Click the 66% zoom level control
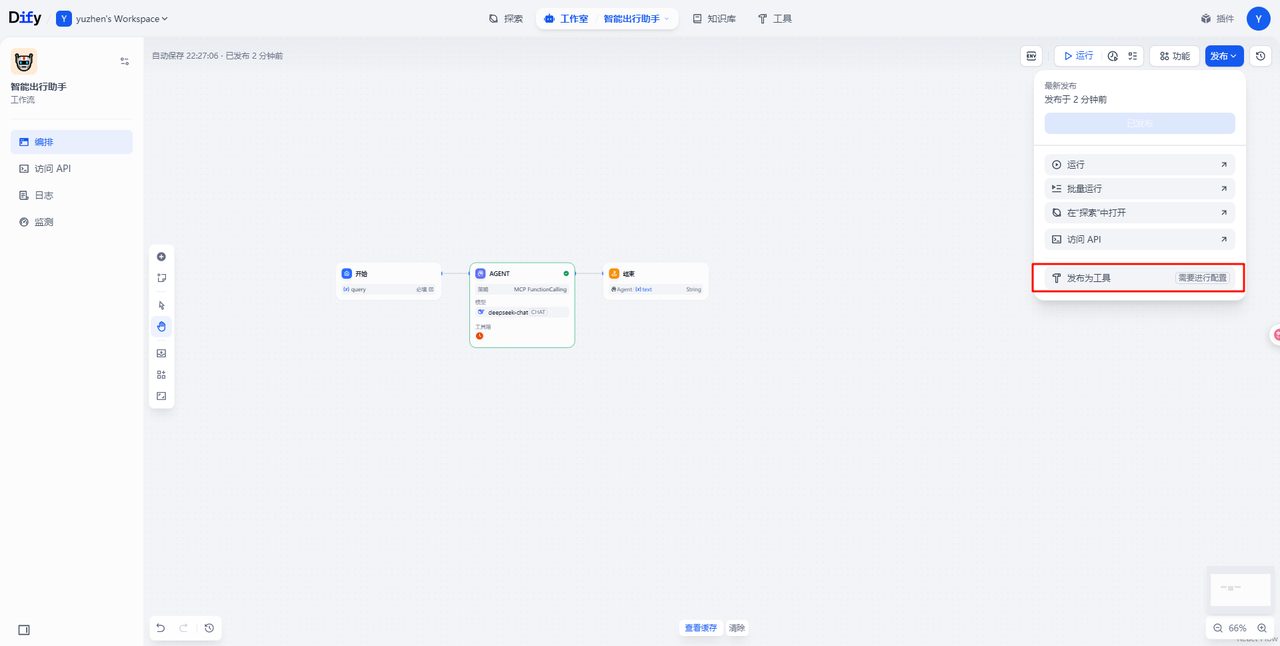This screenshot has width=1280, height=646. 1238,628
